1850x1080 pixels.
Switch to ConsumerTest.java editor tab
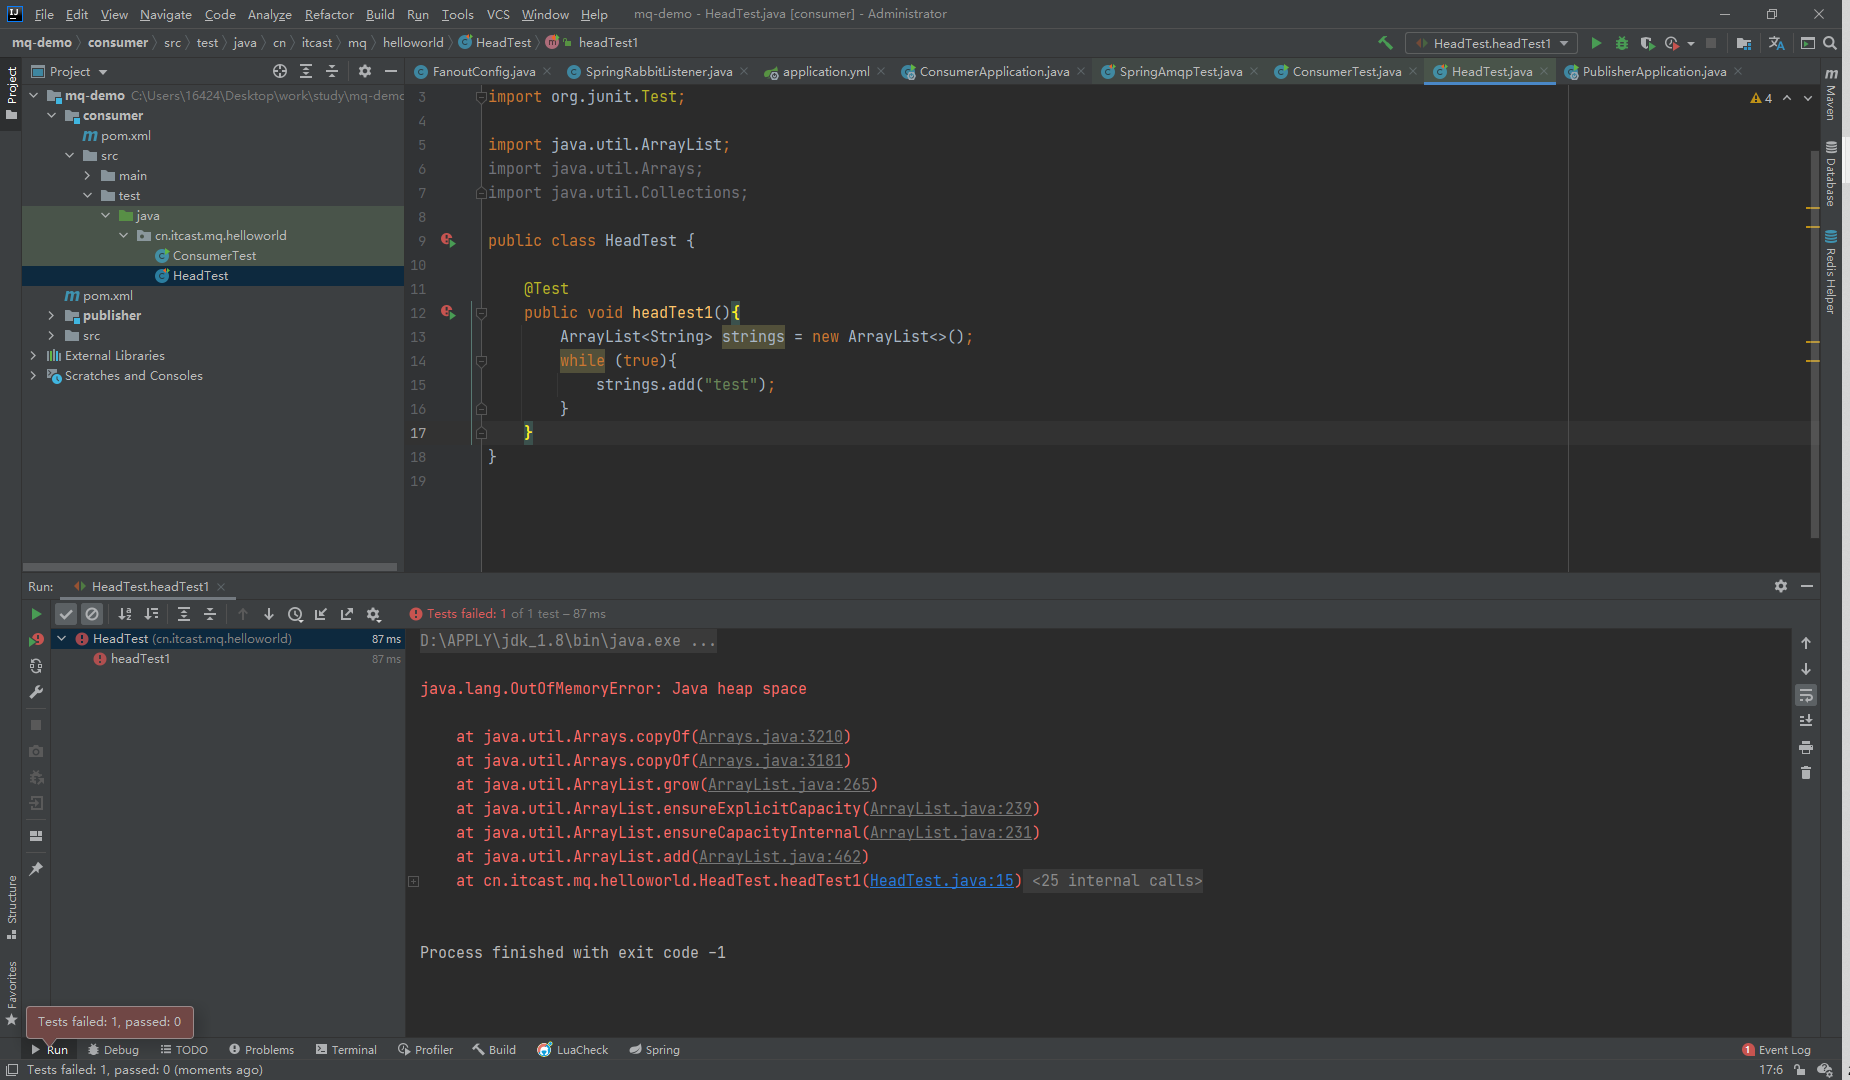(1346, 71)
